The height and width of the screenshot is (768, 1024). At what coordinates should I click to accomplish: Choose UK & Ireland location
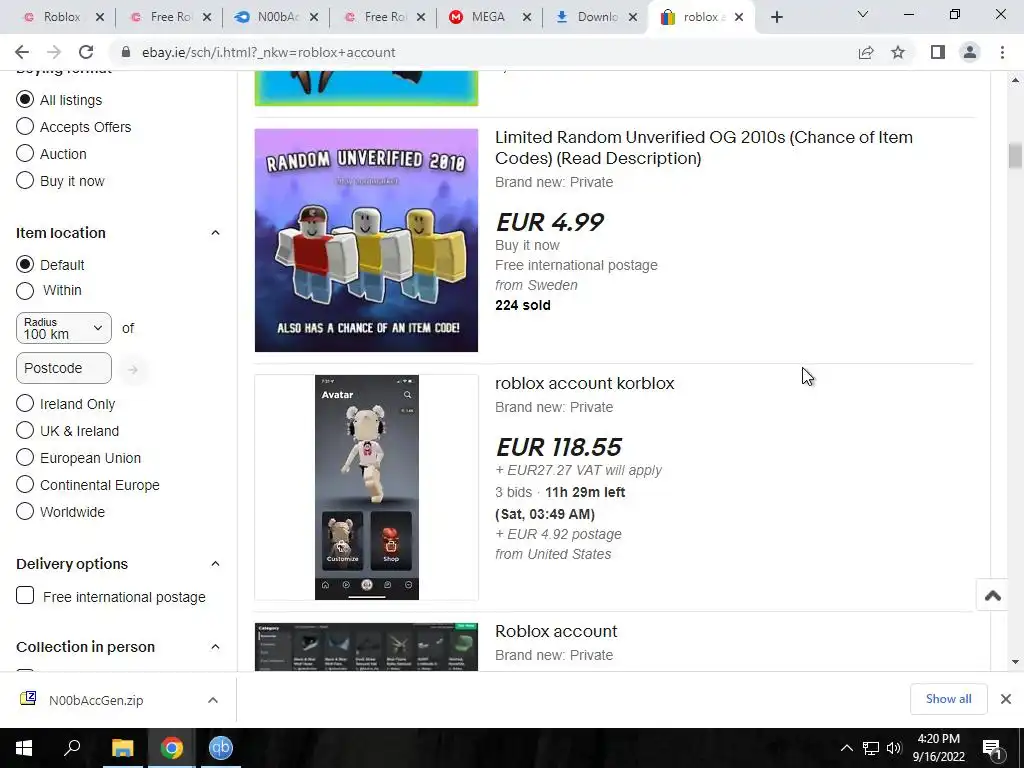(25, 430)
